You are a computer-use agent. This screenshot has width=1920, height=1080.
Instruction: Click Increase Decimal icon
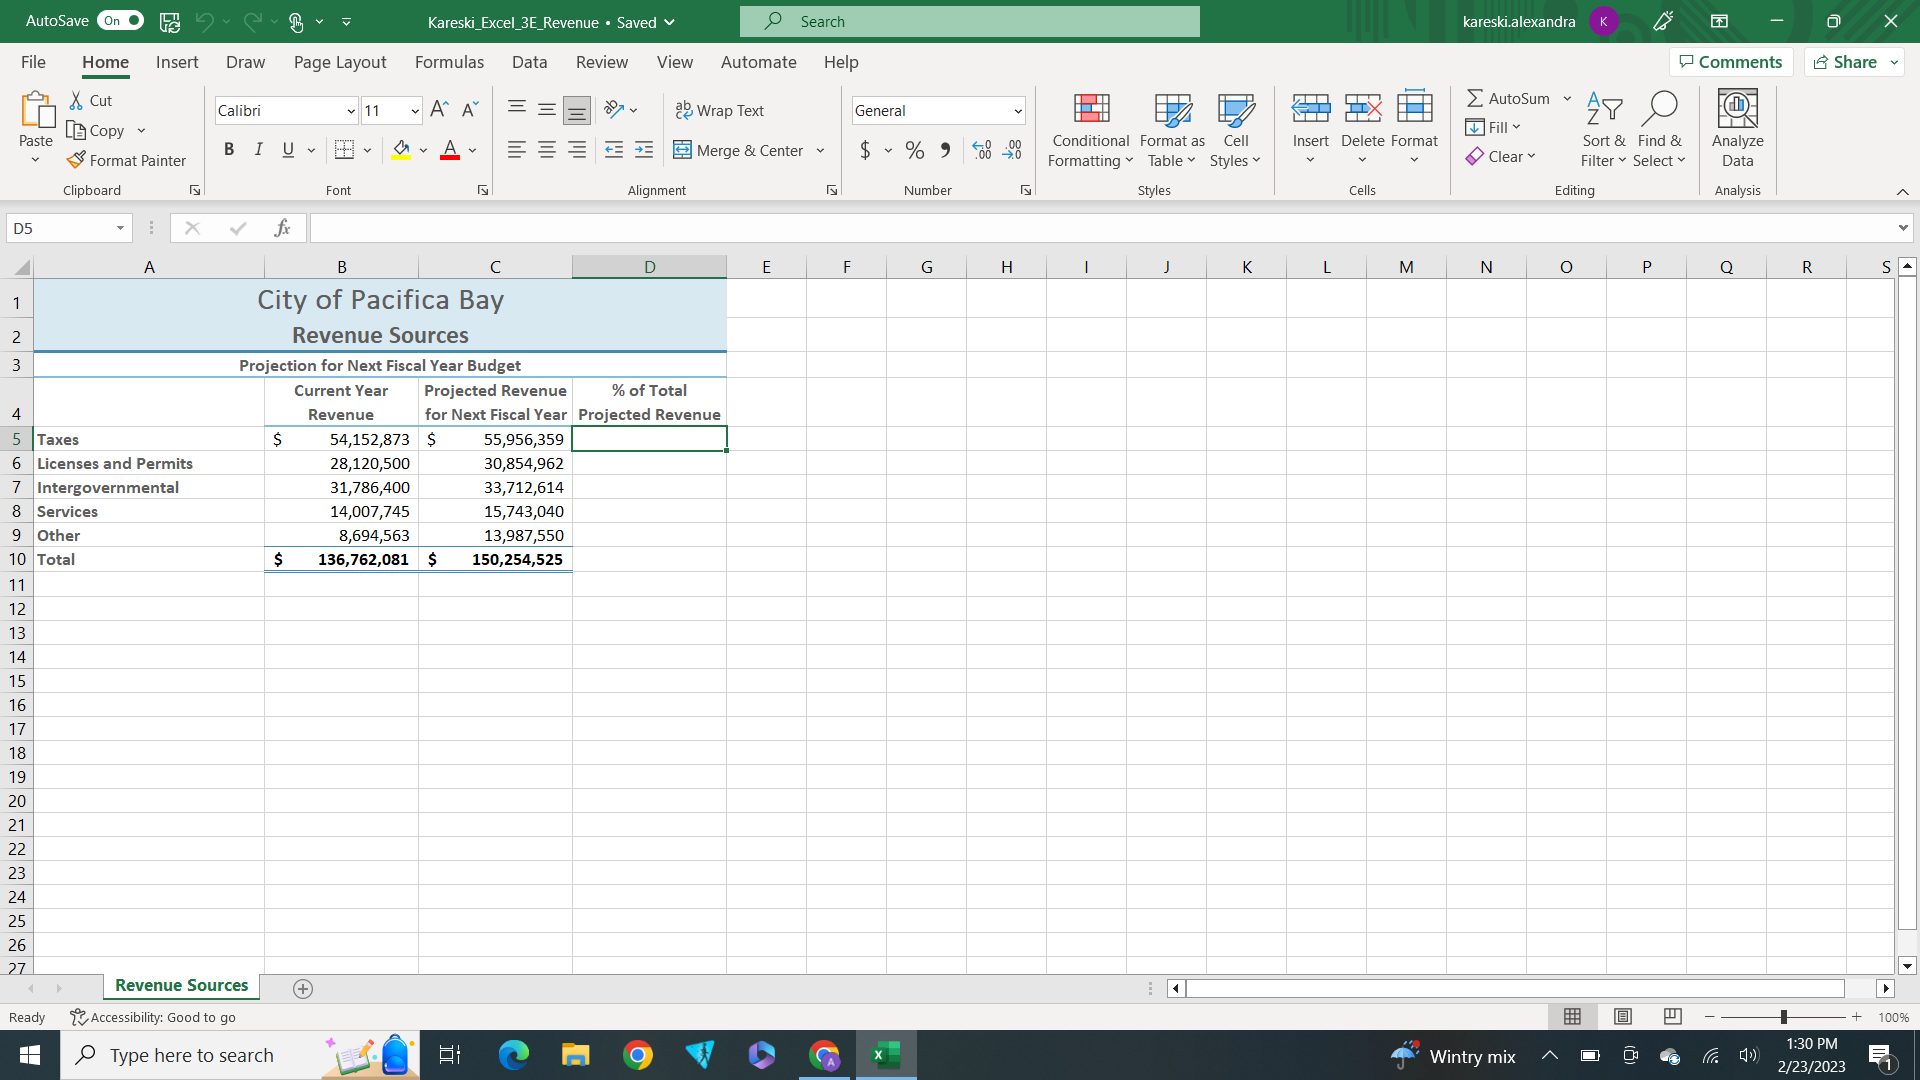[x=981, y=151]
